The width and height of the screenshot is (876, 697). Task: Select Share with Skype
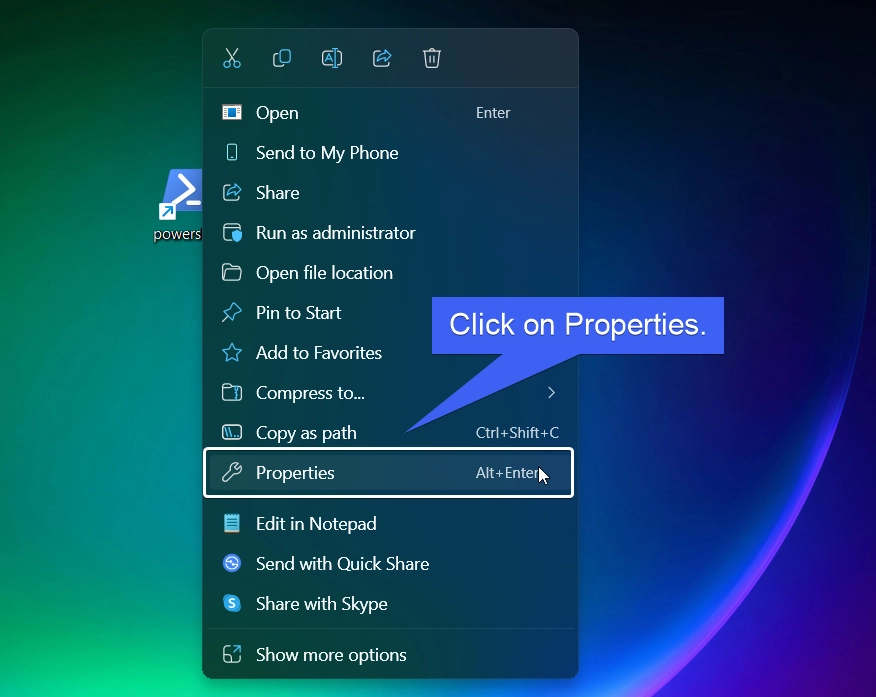390,604
